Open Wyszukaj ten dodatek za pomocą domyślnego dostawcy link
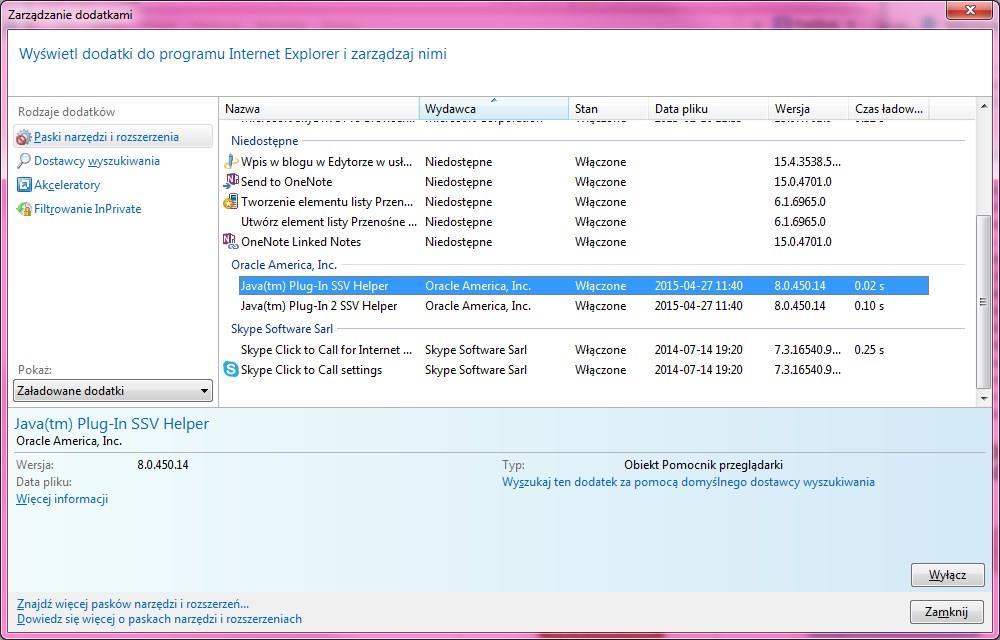Viewport: 1000px width, 640px height. tap(688, 482)
